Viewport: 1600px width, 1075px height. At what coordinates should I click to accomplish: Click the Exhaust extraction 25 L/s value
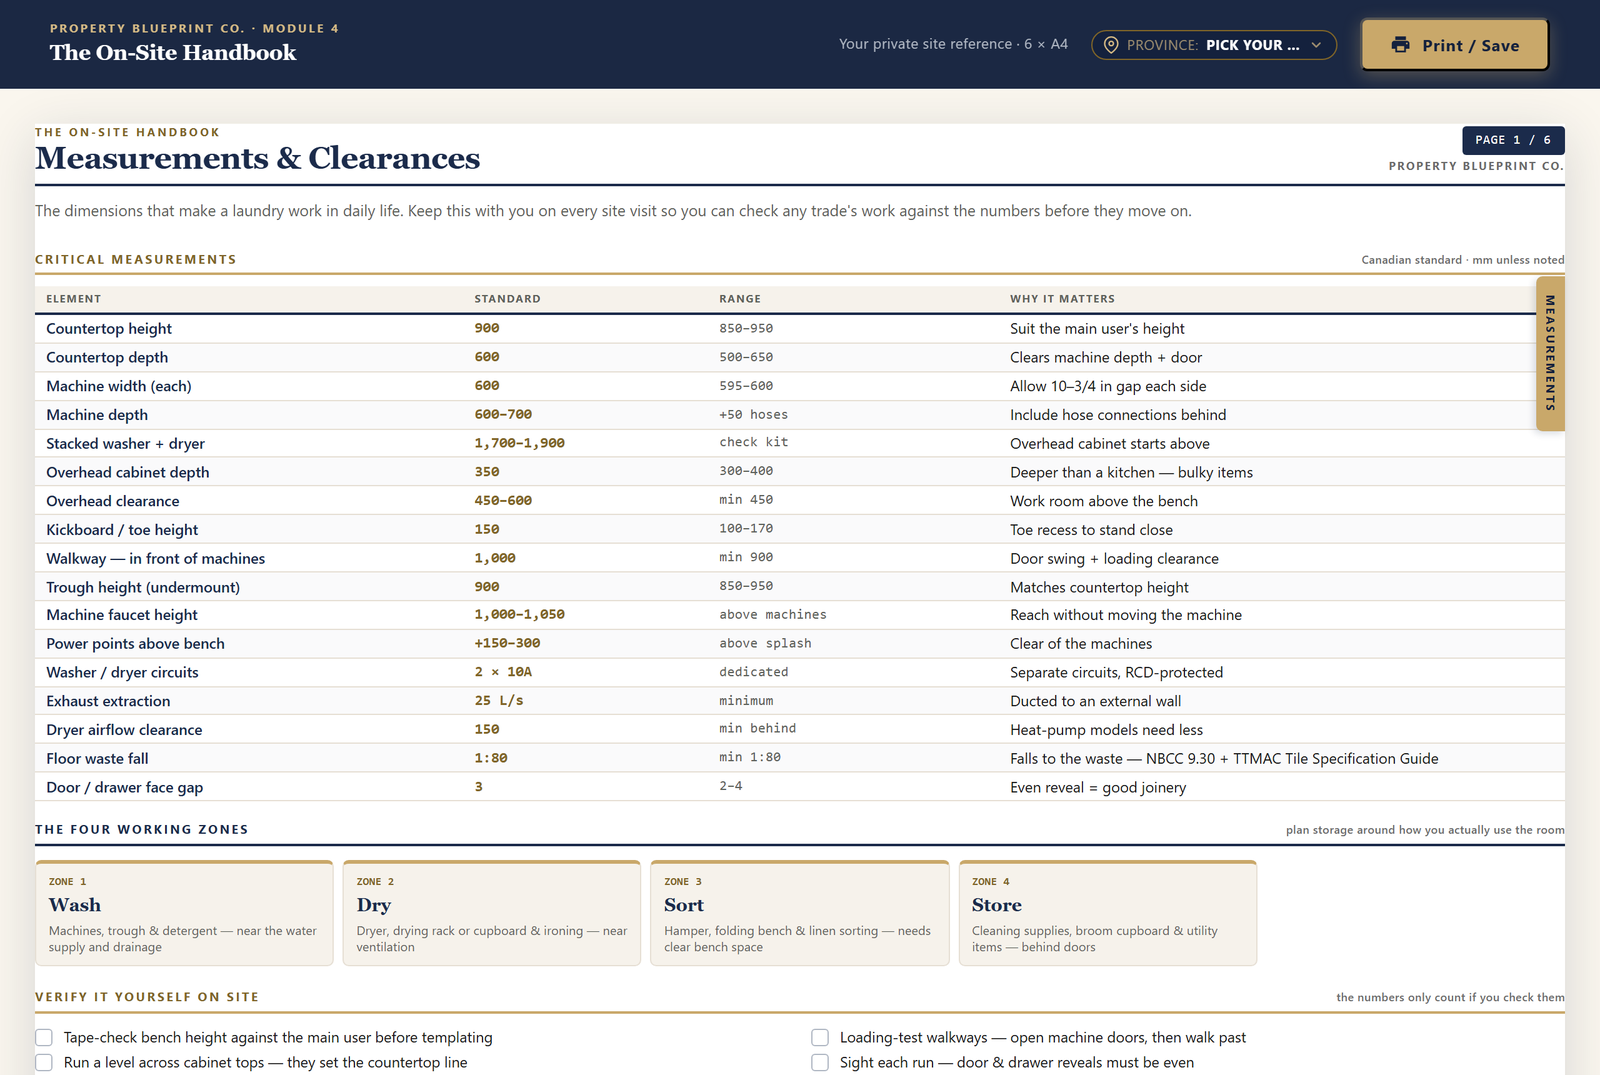tap(499, 701)
